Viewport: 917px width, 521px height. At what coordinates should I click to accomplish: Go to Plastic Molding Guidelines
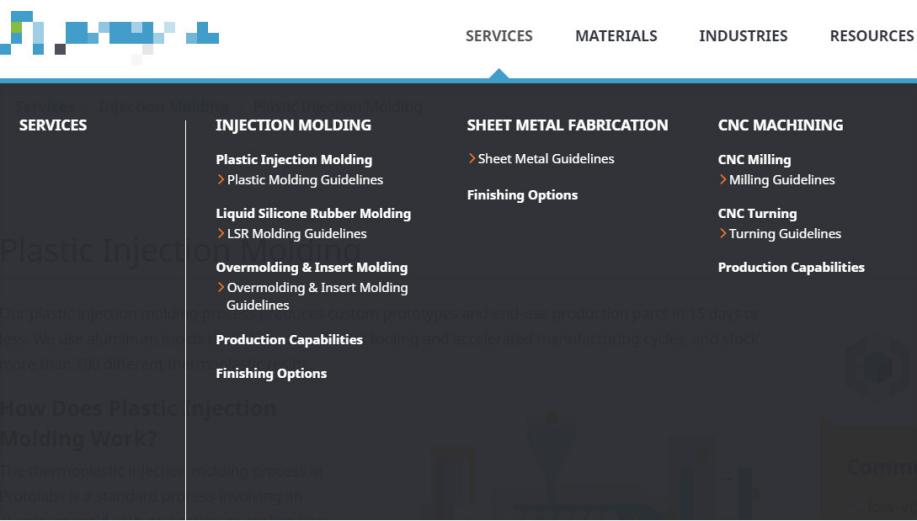pos(304,180)
